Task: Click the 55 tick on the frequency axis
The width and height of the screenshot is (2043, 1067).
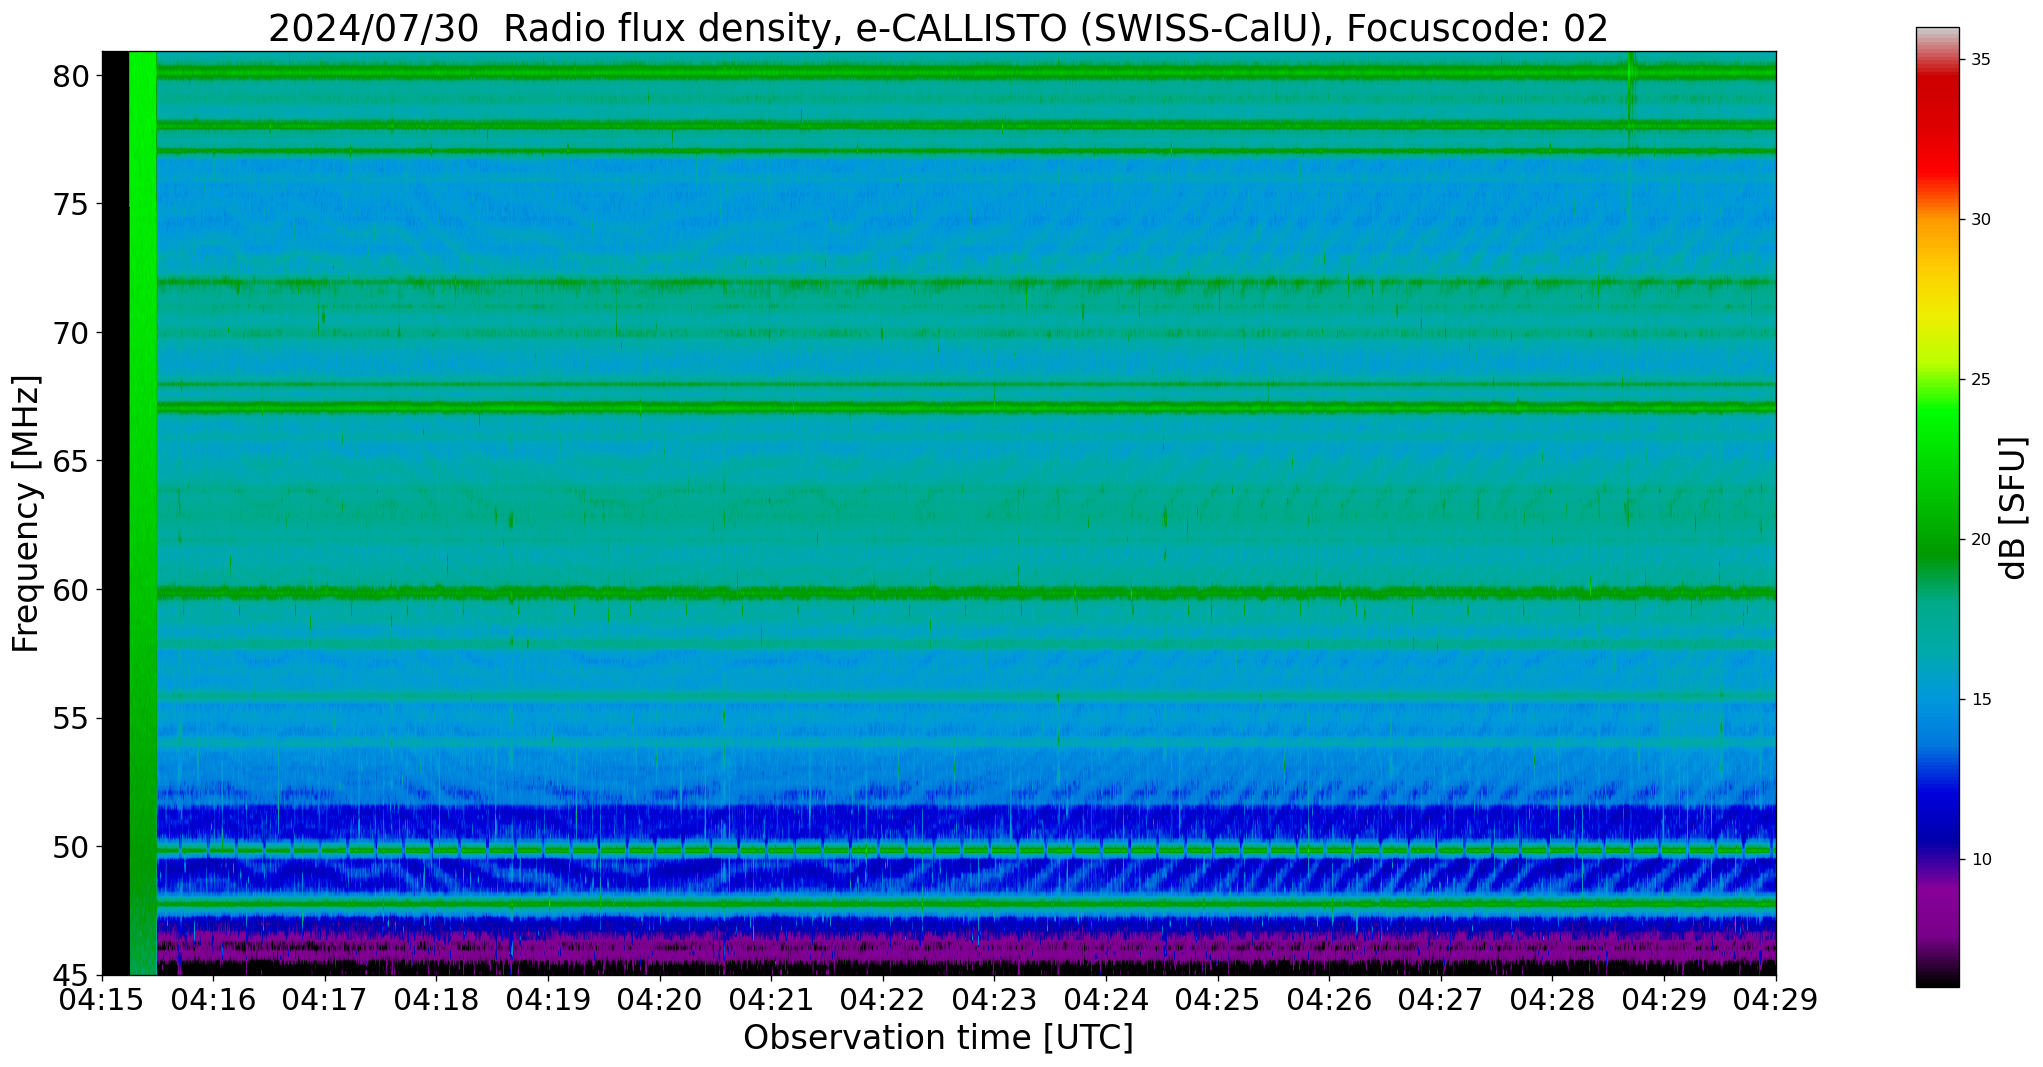Action: tap(71, 719)
